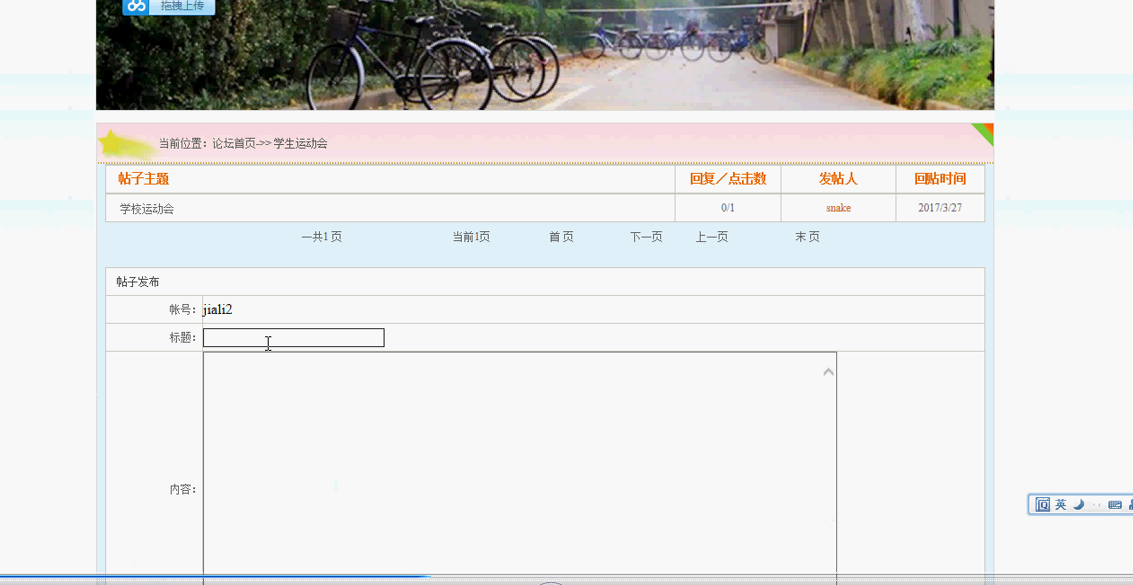Click the 发帖人 column header
Viewport: 1133px width, 585px height.
[x=838, y=179]
